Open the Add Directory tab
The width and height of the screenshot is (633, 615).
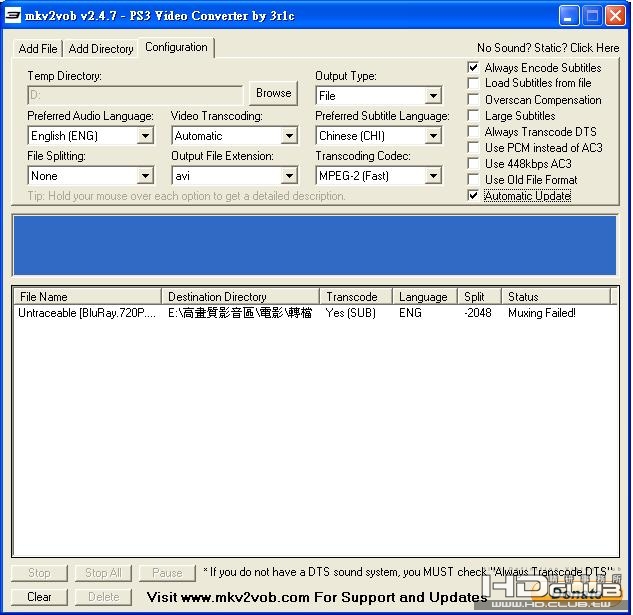pos(101,49)
